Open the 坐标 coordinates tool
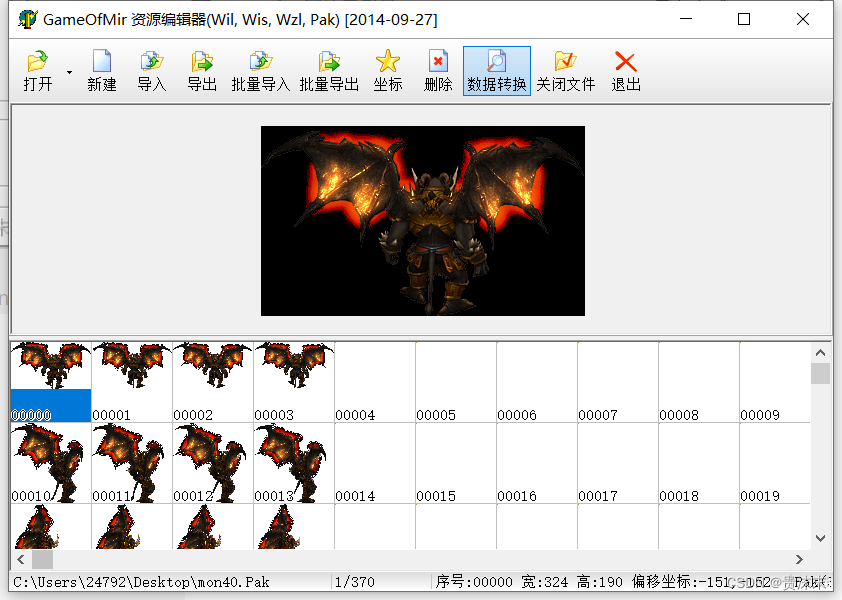 tap(387, 70)
